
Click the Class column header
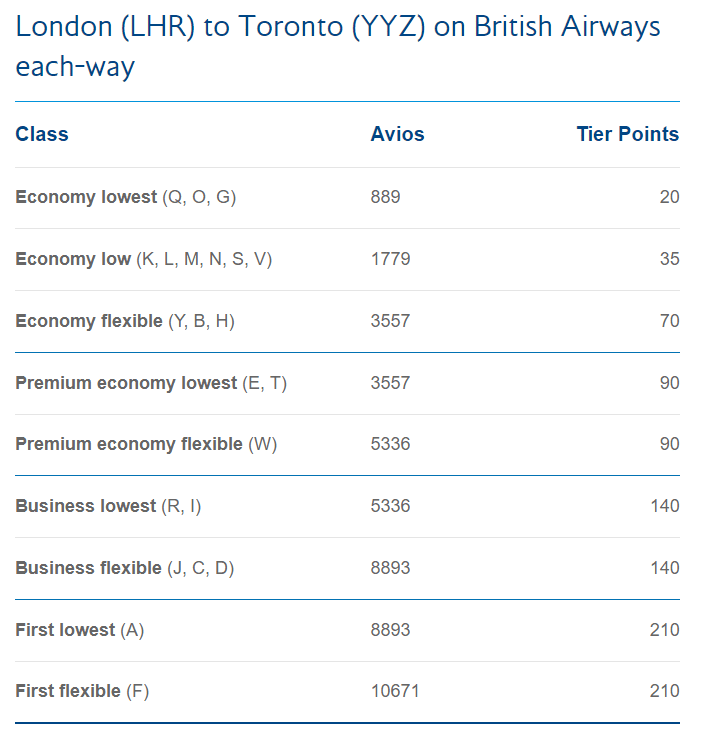[x=42, y=134]
